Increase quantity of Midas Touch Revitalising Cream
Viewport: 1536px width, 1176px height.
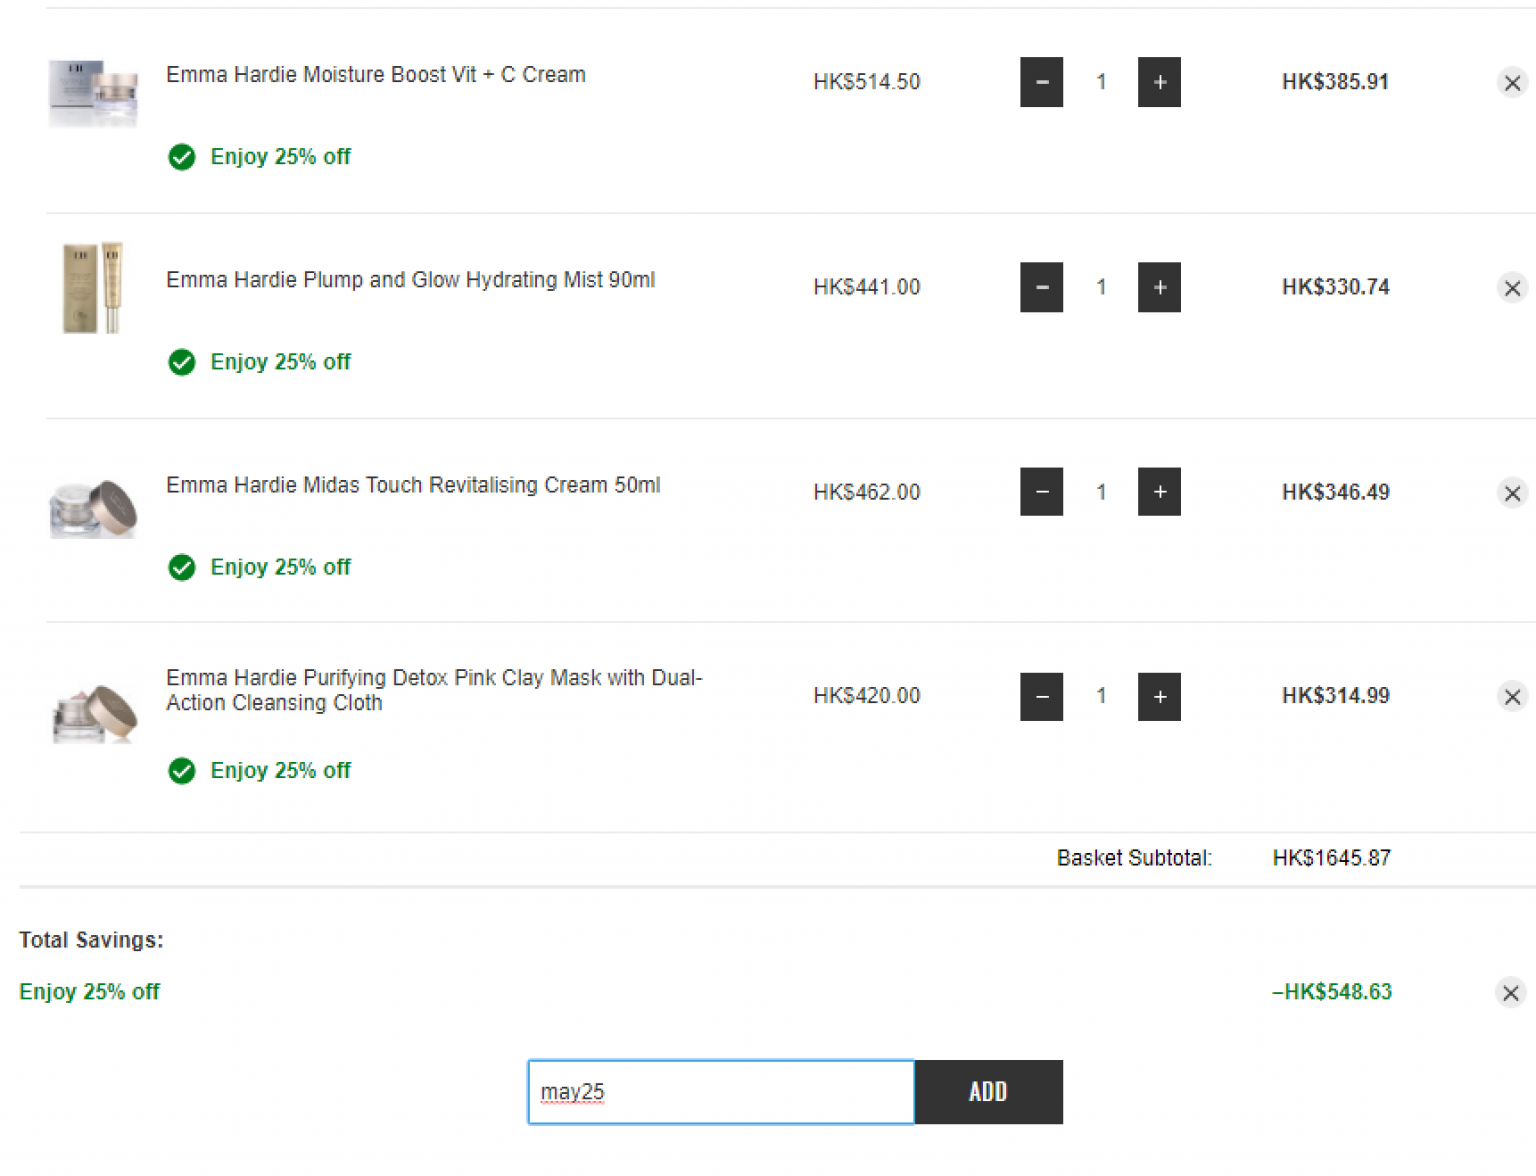[1159, 492]
